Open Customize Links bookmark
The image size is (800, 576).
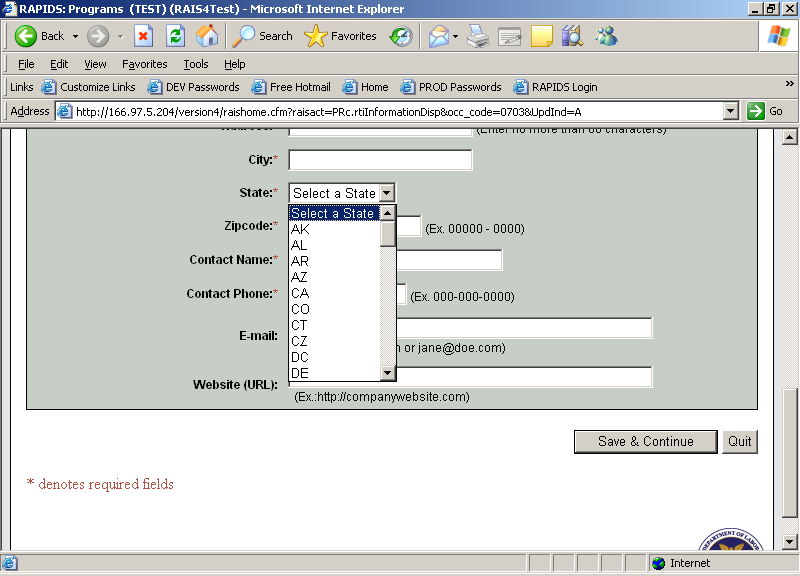89,87
